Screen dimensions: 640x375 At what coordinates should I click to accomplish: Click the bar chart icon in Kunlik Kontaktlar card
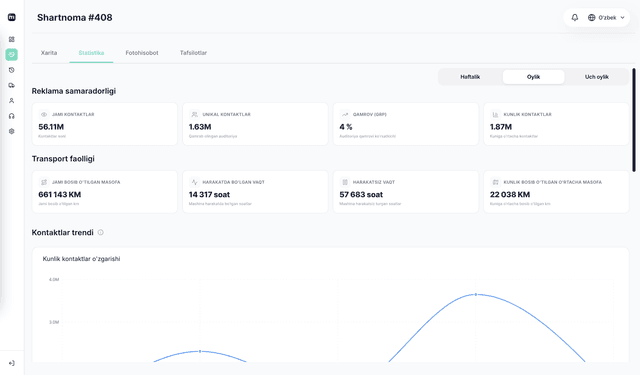[x=496, y=114]
